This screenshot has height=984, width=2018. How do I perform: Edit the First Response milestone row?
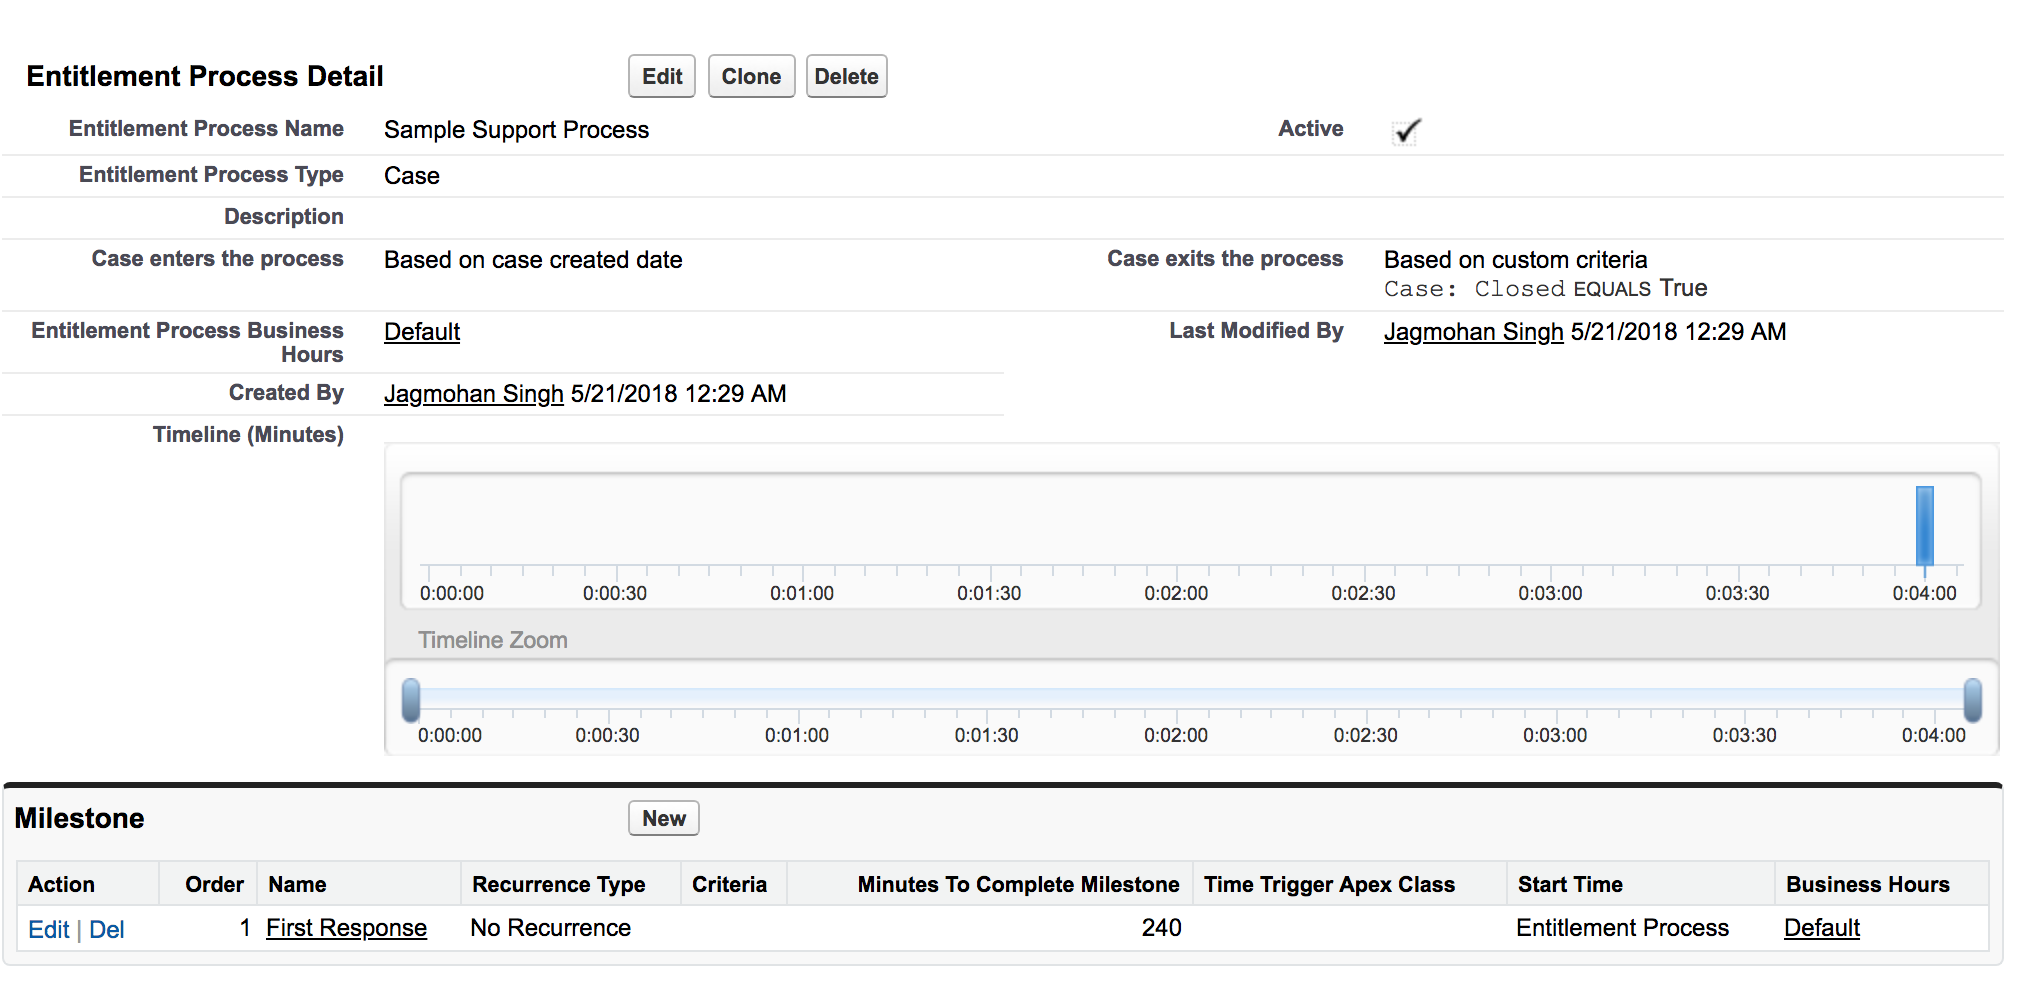tap(48, 930)
